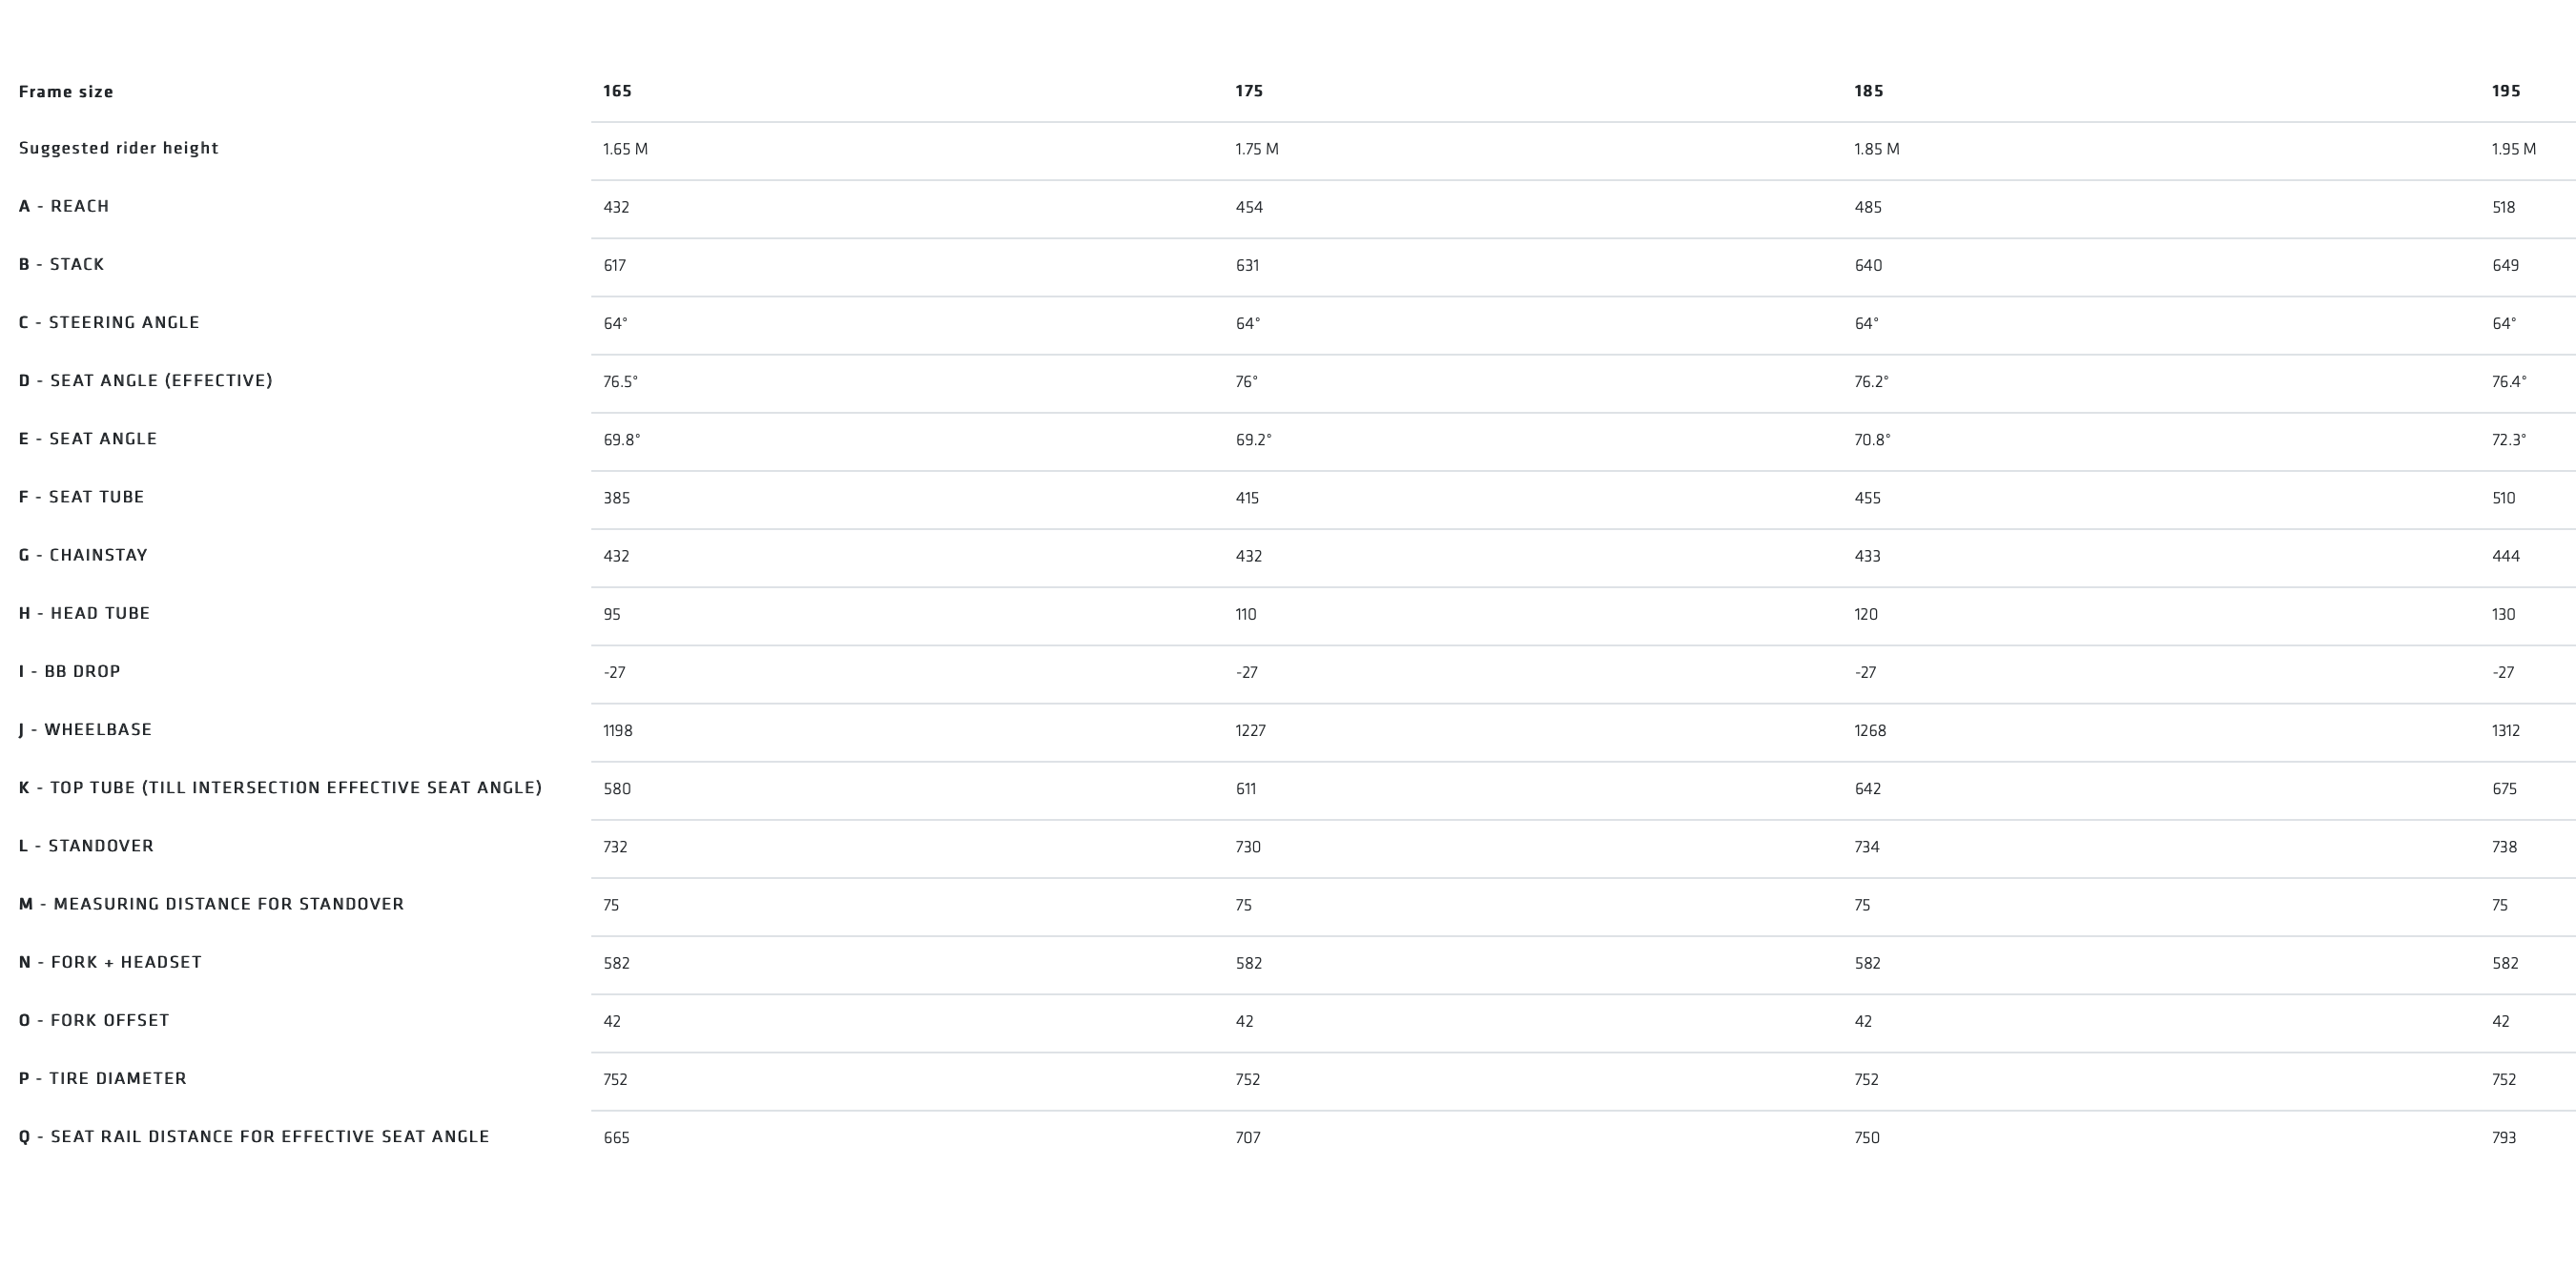Select the 195 frame size column header

pos(2505,91)
